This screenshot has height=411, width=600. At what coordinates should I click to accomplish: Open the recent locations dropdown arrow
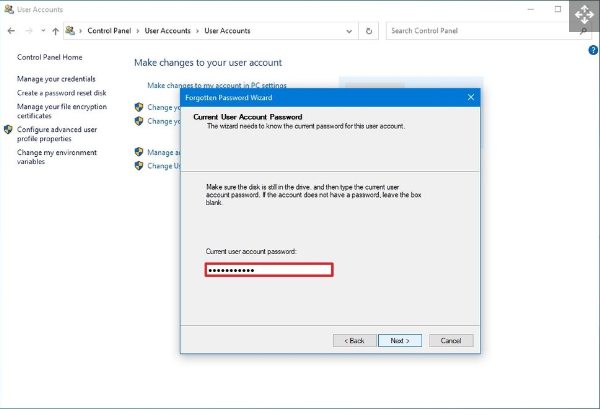(41, 31)
